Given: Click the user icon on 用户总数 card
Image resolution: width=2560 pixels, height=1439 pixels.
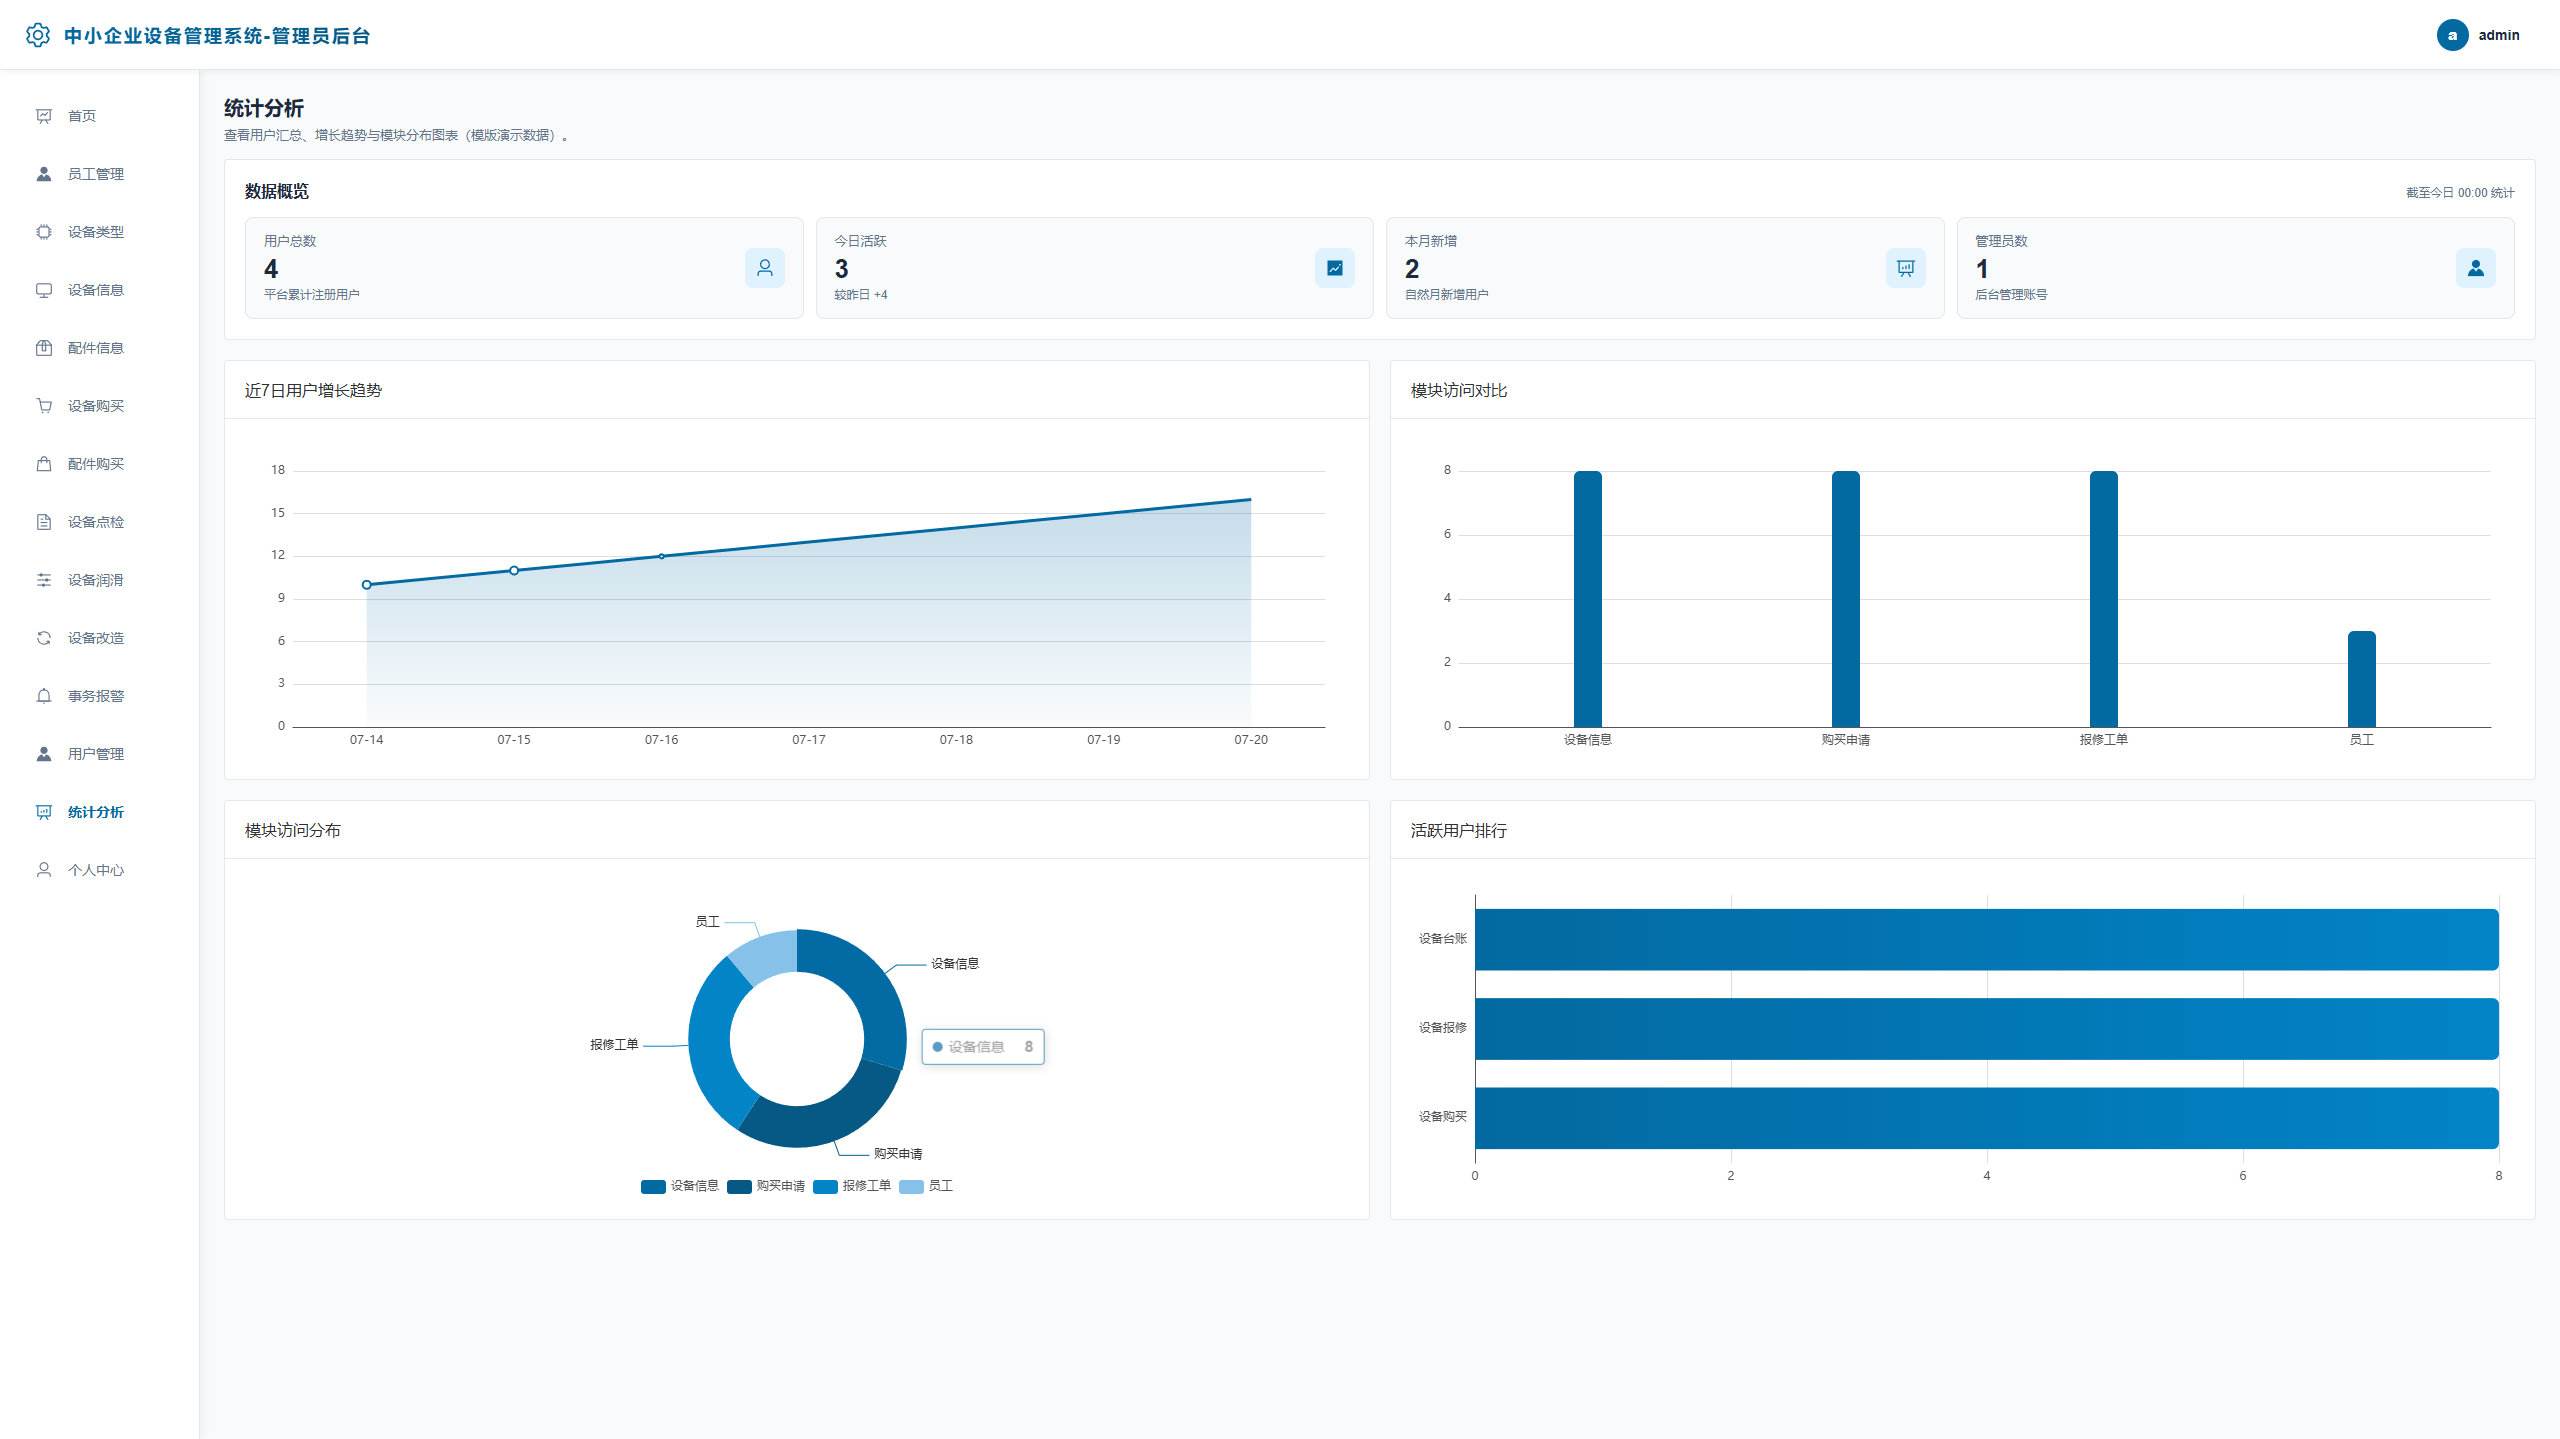Looking at the screenshot, I should [x=765, y=268].
